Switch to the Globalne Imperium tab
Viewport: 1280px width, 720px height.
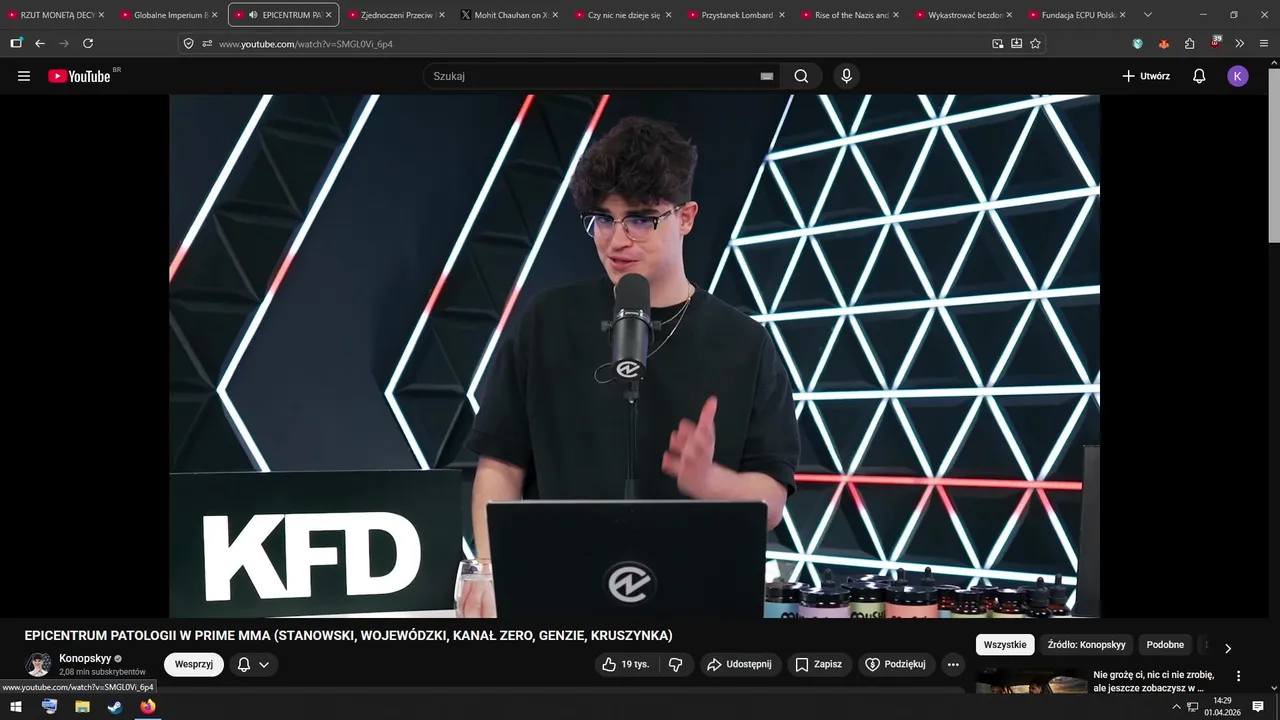coord(170,15)
